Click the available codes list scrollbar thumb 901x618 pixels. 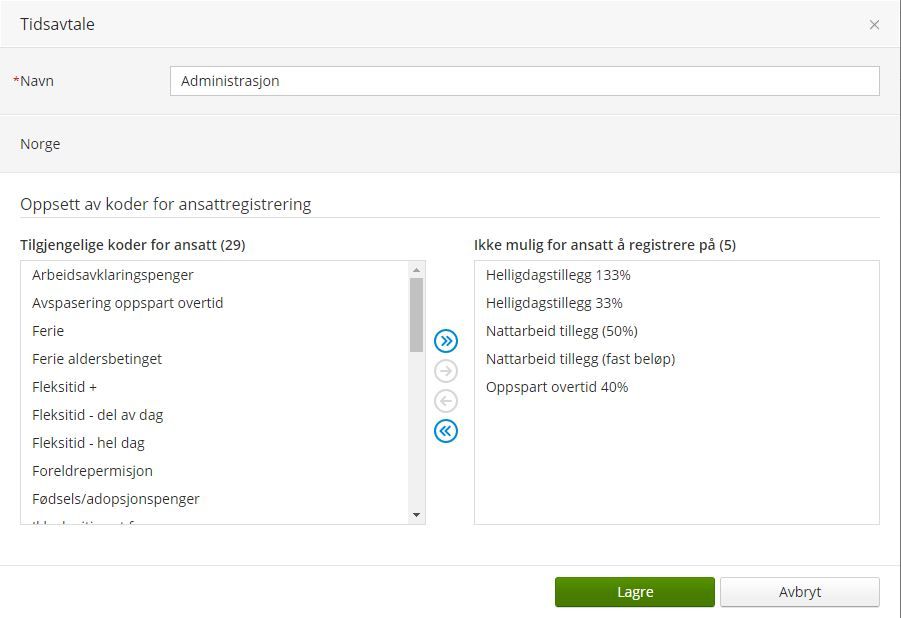tap(417, 314)
